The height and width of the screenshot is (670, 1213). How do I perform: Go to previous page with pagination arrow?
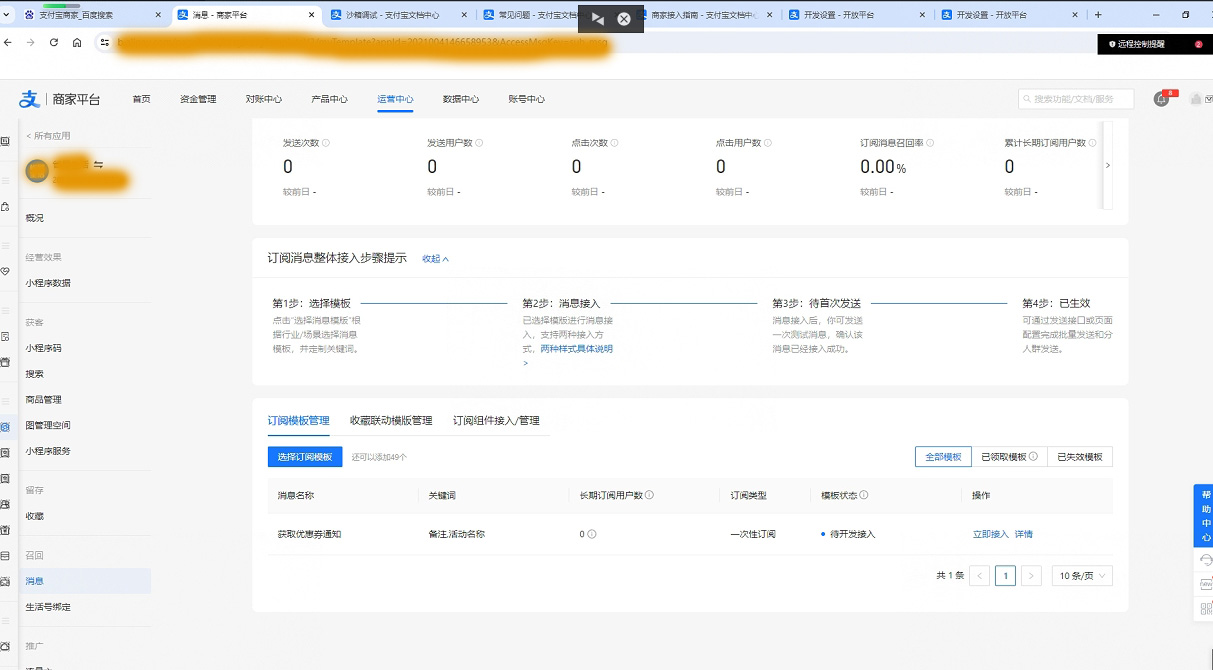click(x=980, y=576)
